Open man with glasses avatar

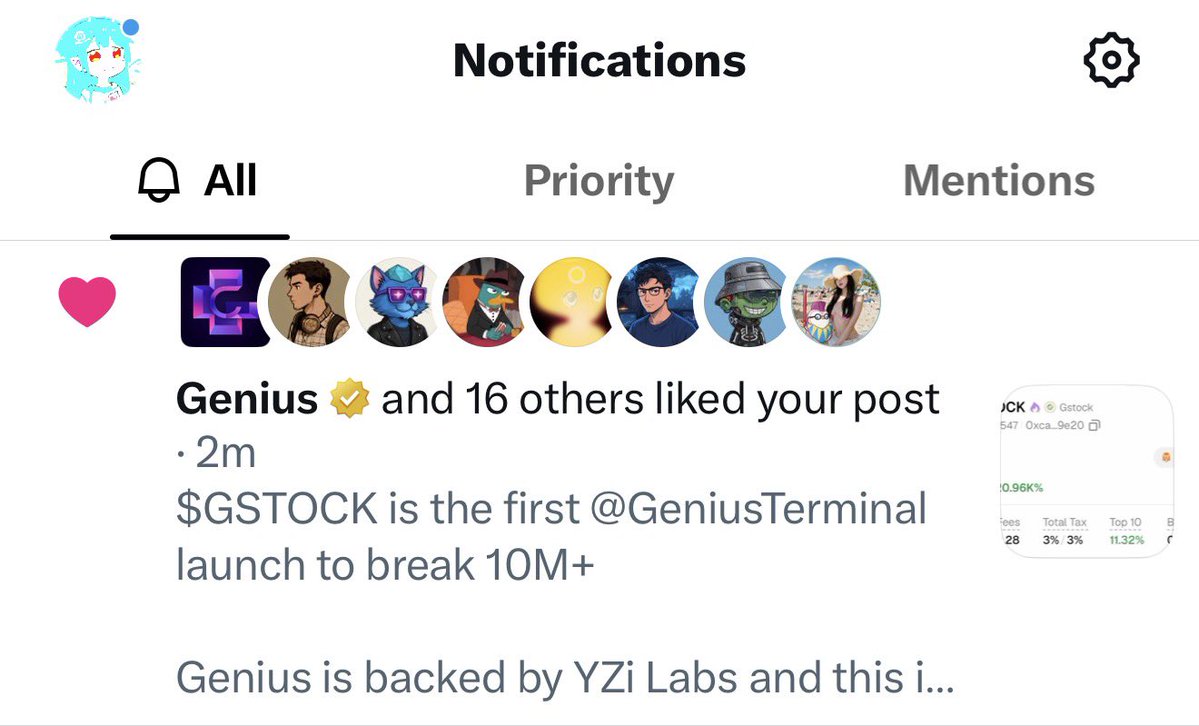[x=660, y=301]
